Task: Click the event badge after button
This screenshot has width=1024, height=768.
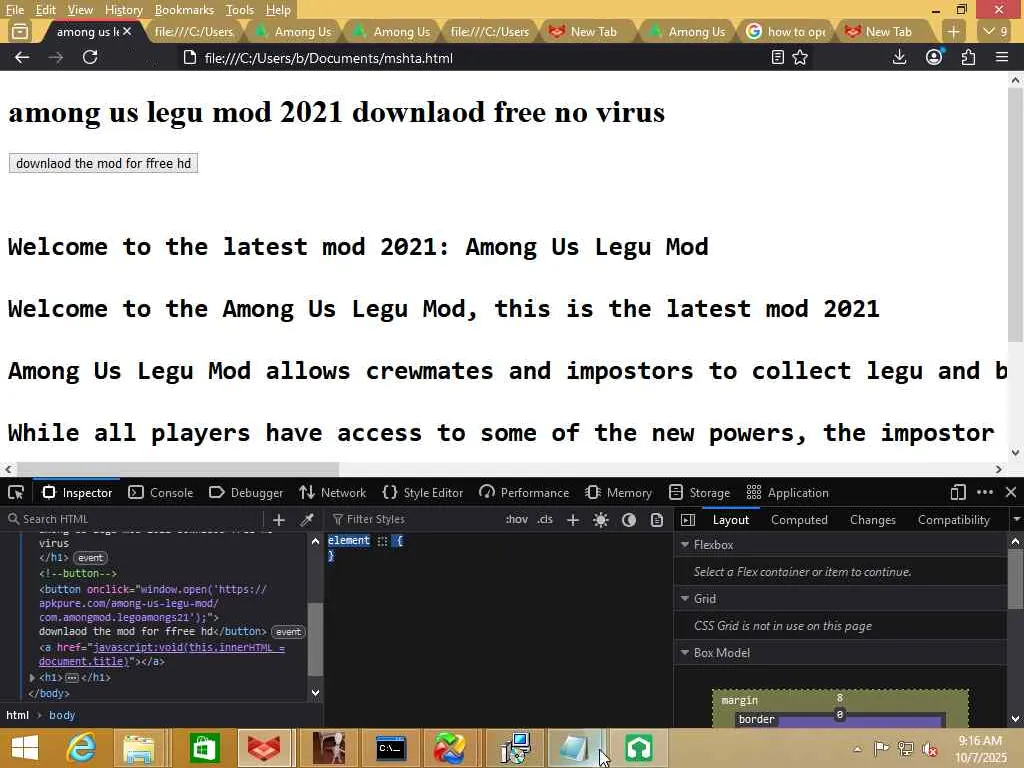Action: coord(288,632)
